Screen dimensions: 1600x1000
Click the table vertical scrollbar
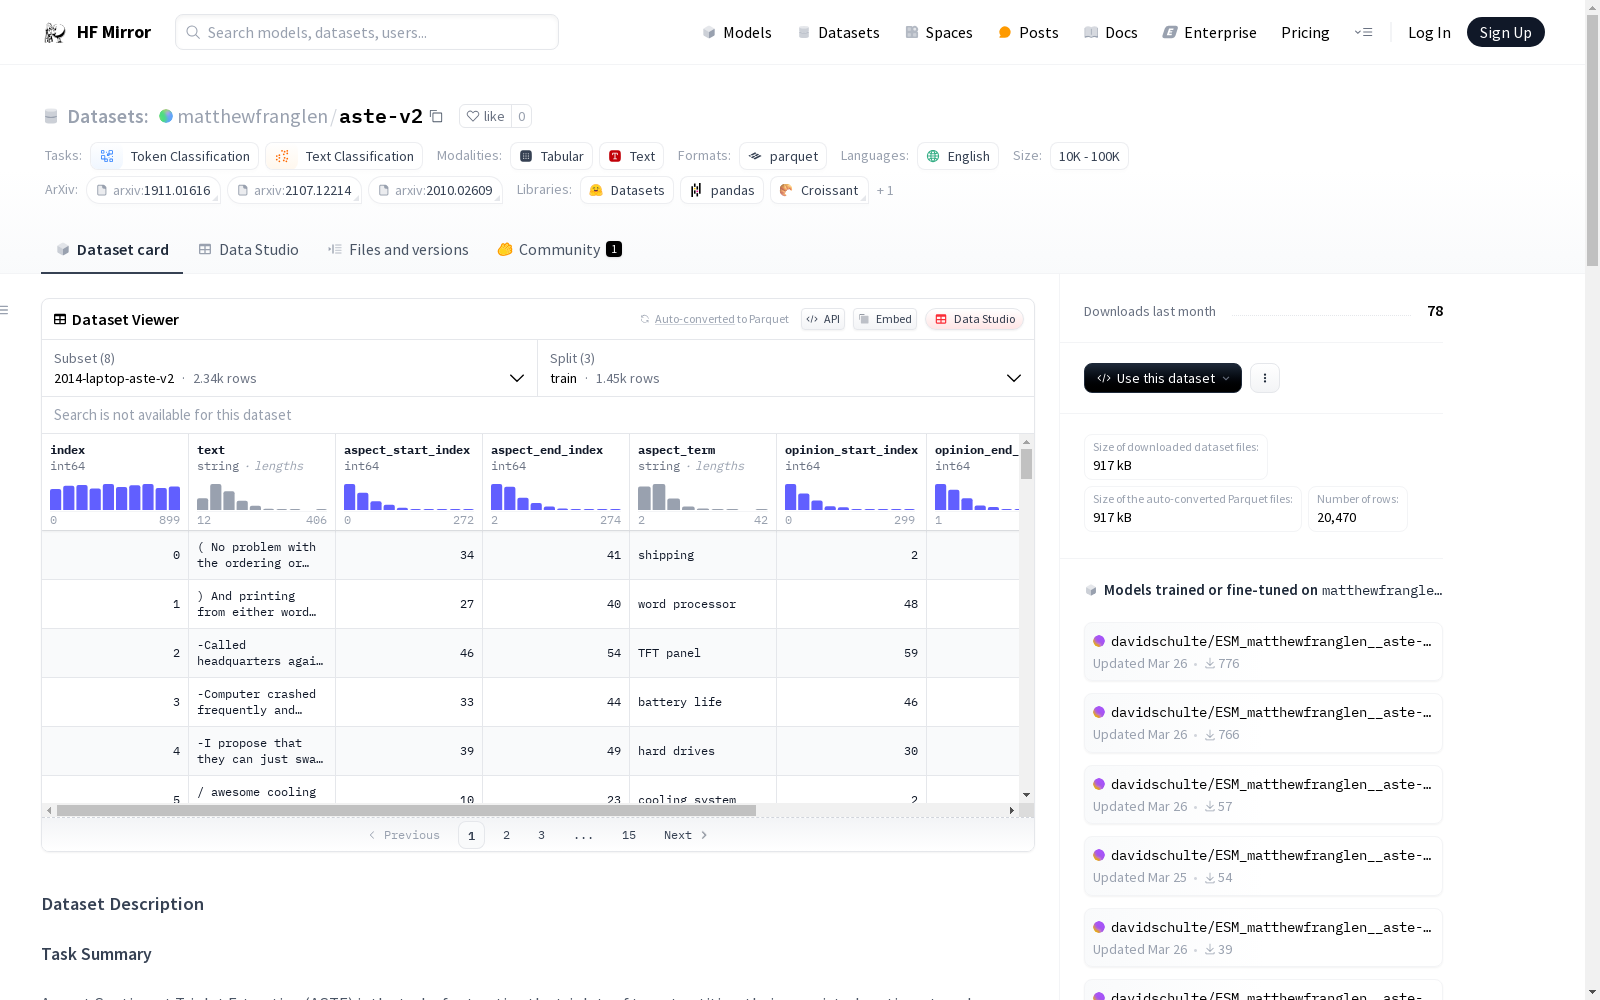[1026, 464]
